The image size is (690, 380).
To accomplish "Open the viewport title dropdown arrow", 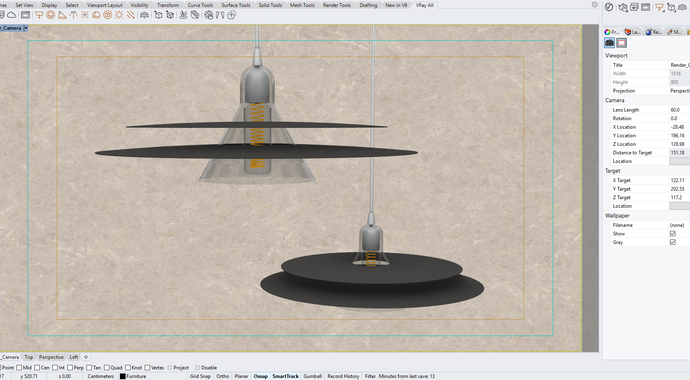I will [x=26, y=28].
